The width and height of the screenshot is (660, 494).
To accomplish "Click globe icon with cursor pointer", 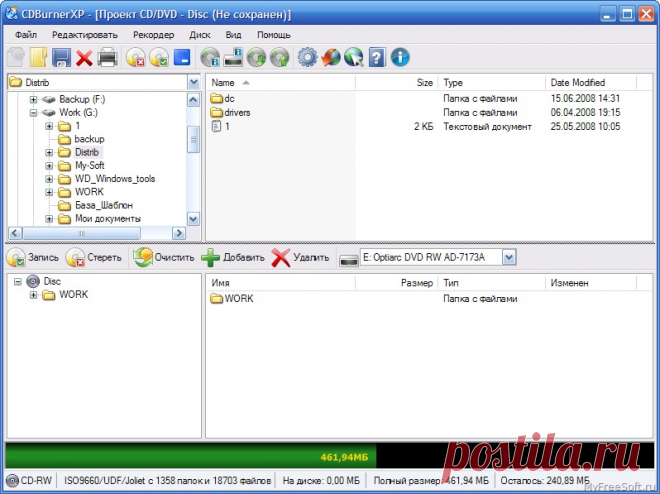I will pyautogui.click(x=354, y=57).
